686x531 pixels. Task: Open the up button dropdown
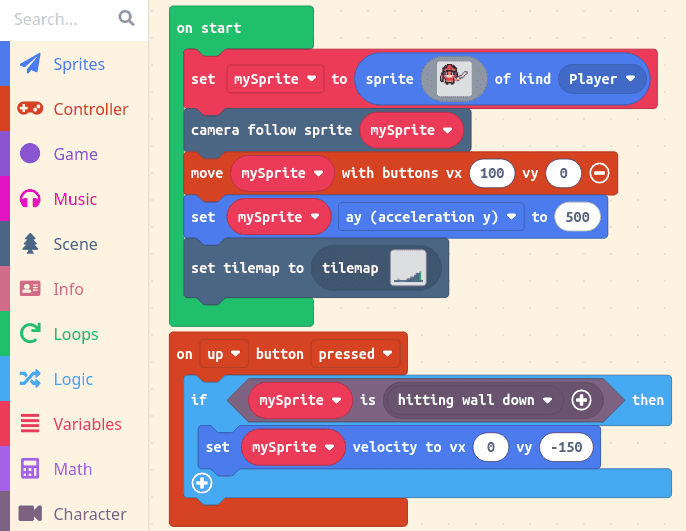(224, 354)
